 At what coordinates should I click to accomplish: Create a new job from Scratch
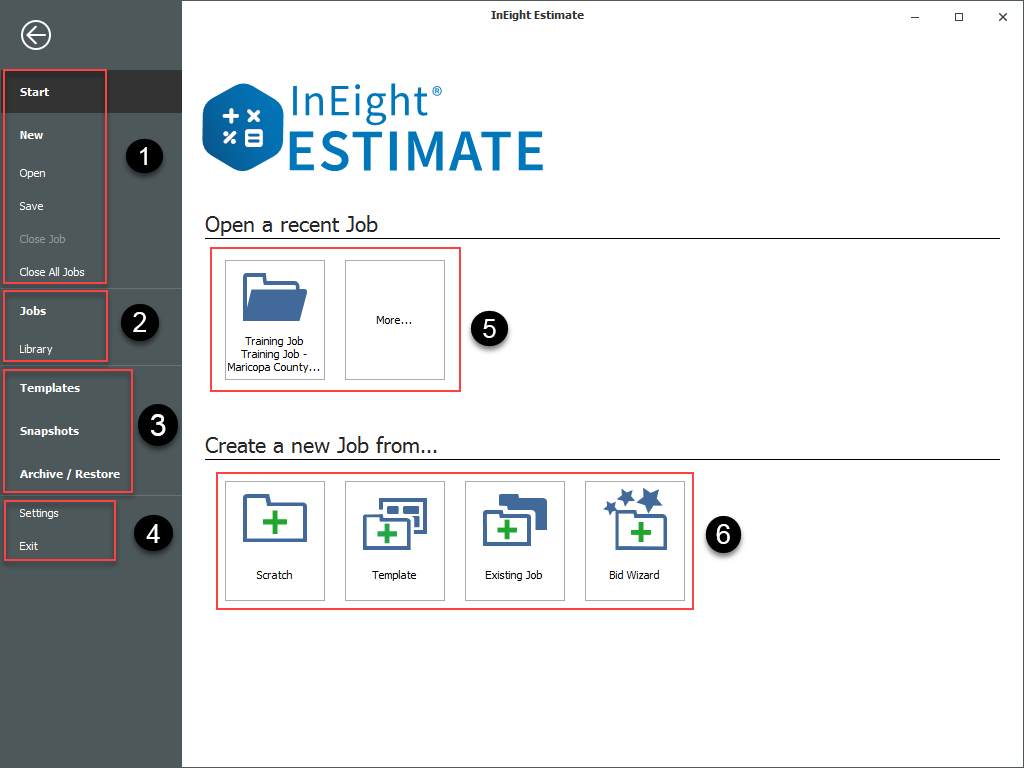pyautogui.click(x=275, y=540)
